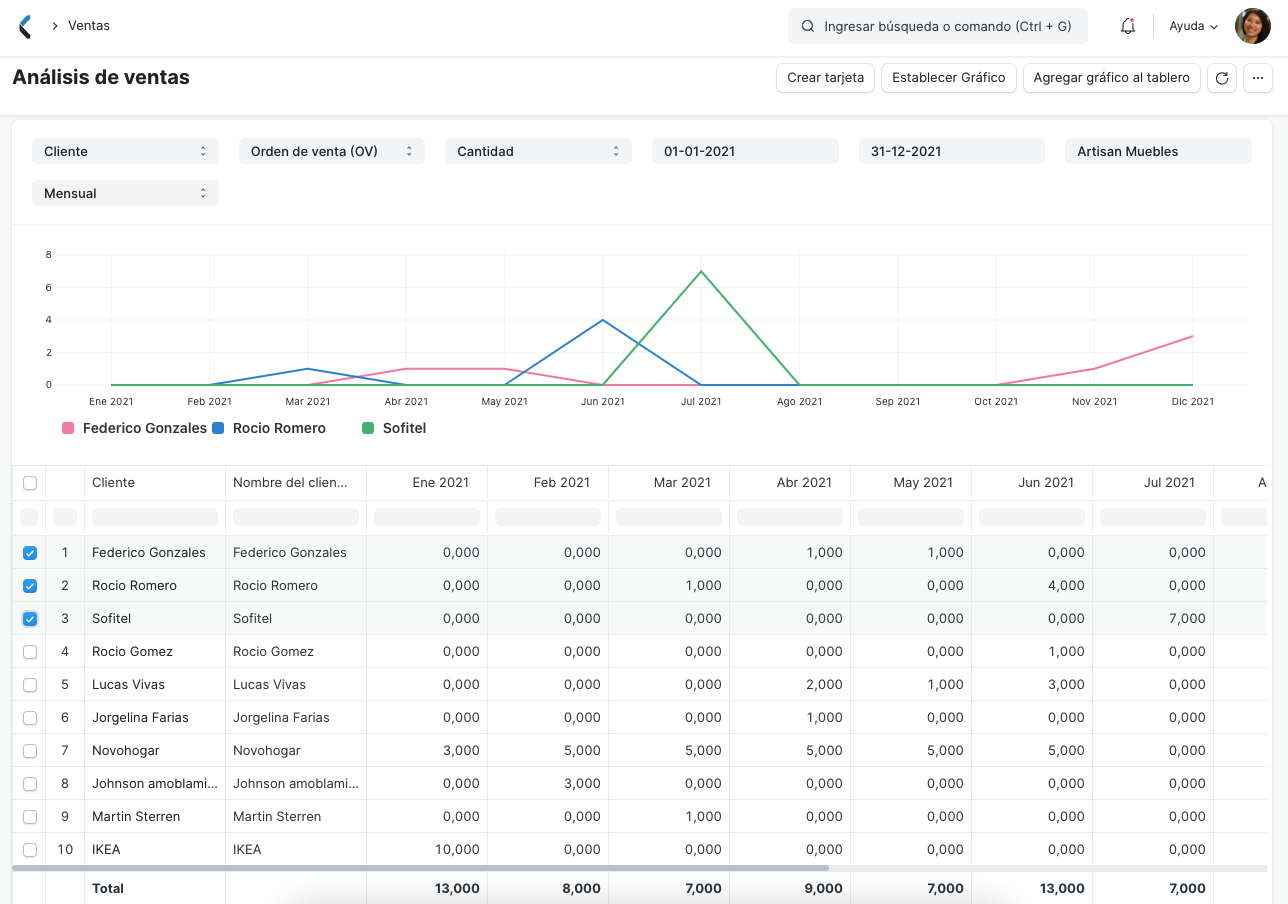
Task: Uncheck the Federico Gonzales row checkbox
Action: click(29, 552)
